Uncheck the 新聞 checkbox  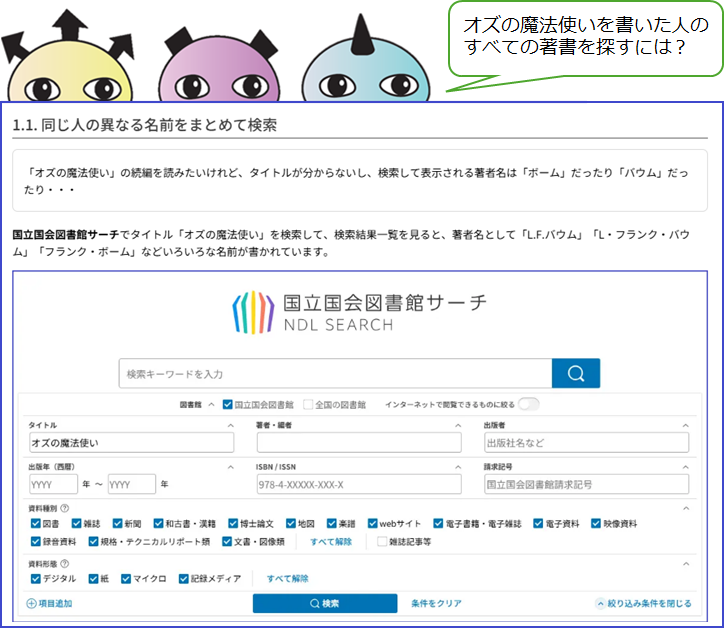tap(117, 523)
